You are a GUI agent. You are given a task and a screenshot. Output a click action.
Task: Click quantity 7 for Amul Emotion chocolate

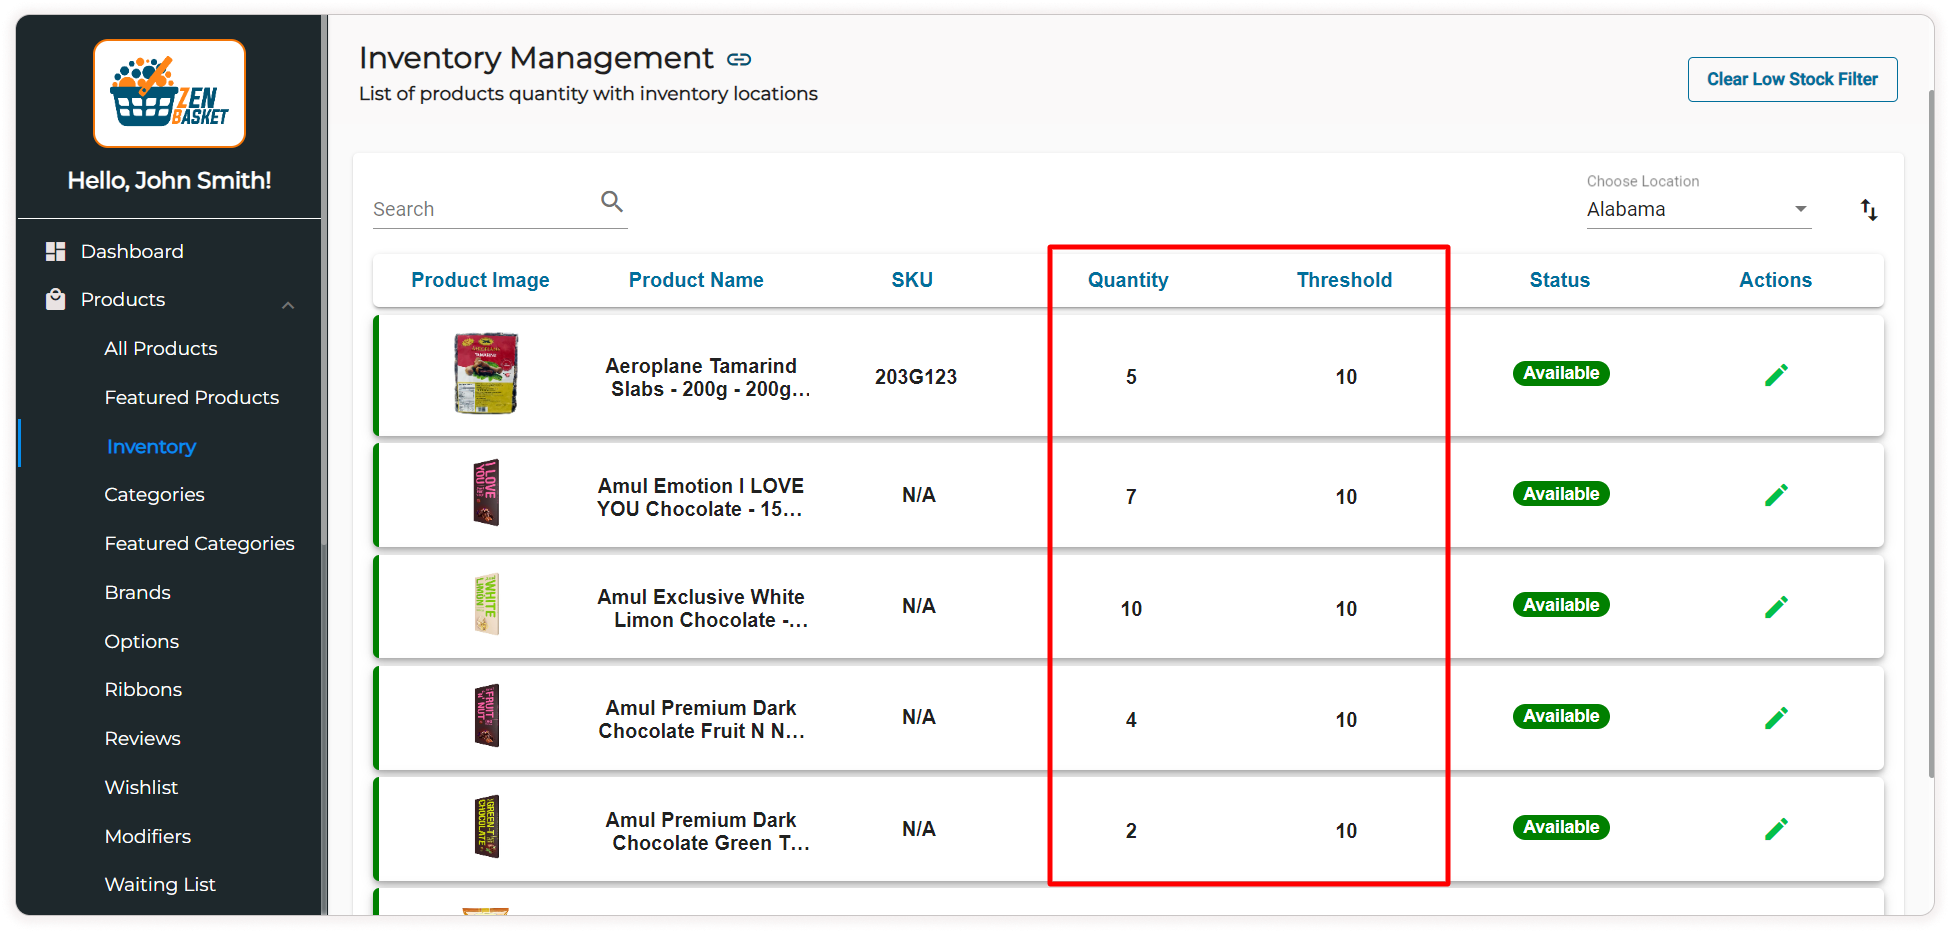coord(1131,497)
